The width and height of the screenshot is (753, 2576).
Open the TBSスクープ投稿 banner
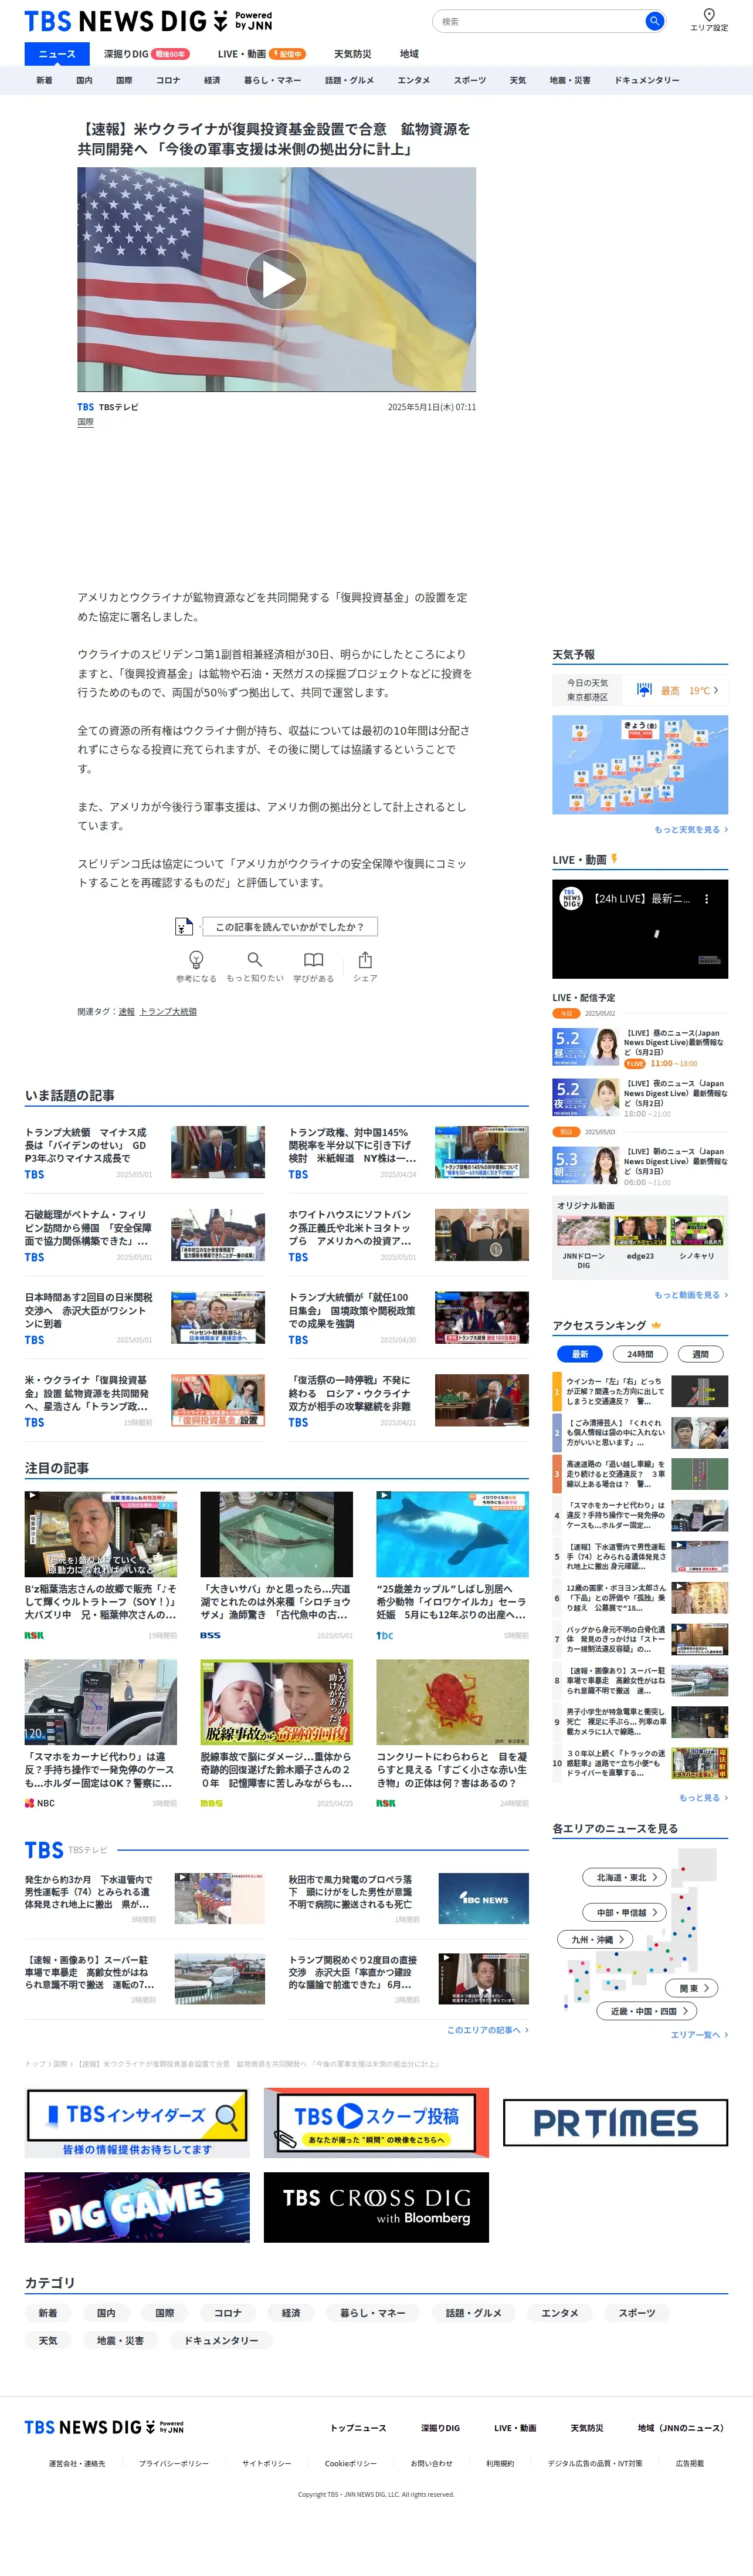tap(376, 2122)
